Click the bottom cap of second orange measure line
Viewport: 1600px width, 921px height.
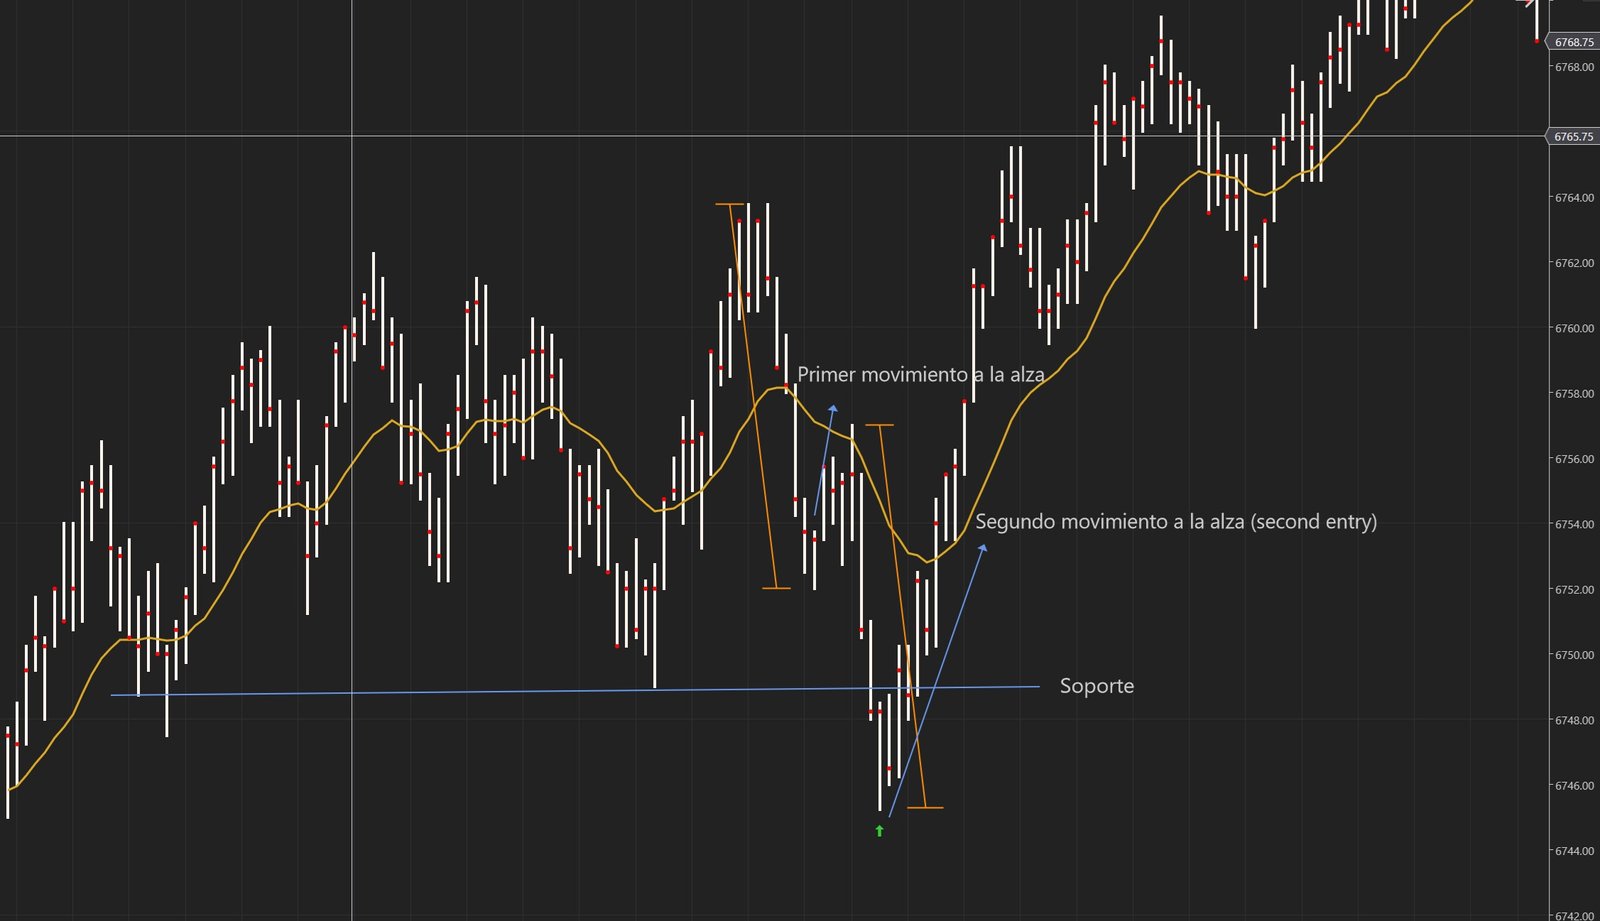click(925, 807)
